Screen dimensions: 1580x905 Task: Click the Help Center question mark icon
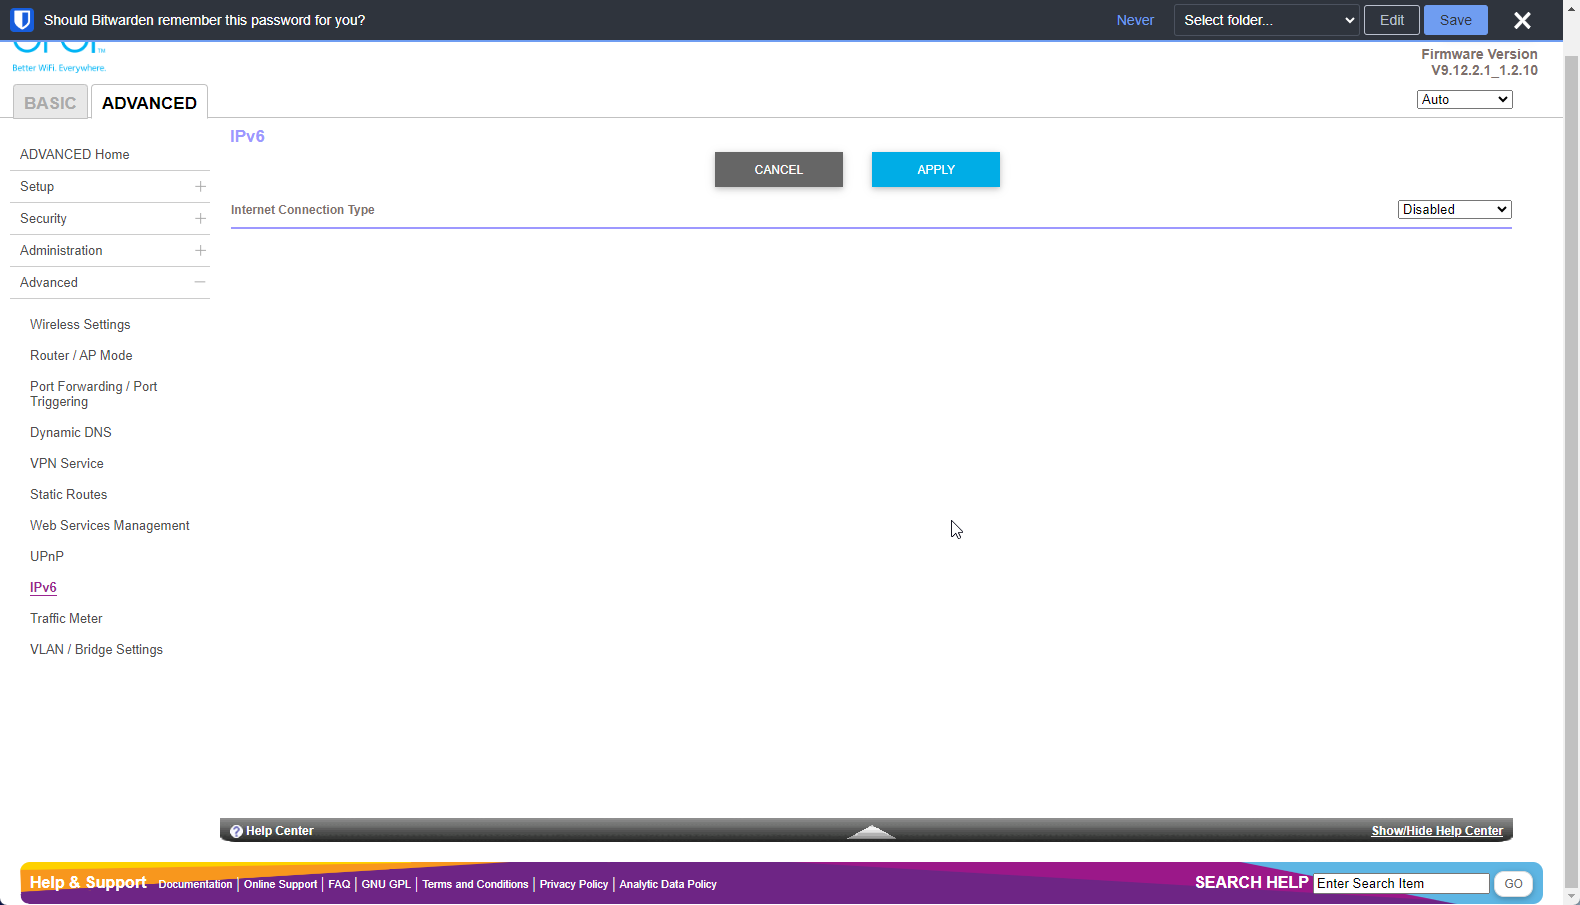pos(236,831)
